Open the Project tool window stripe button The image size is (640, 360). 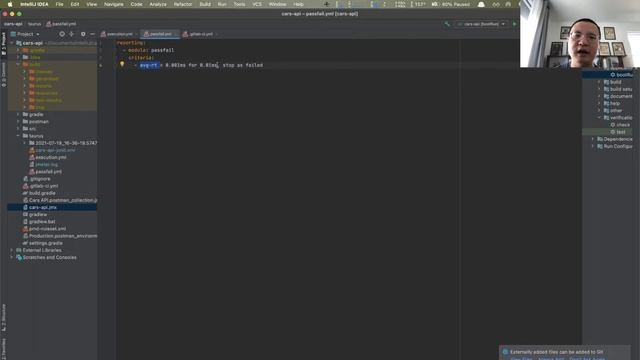[x=4, y=43]
